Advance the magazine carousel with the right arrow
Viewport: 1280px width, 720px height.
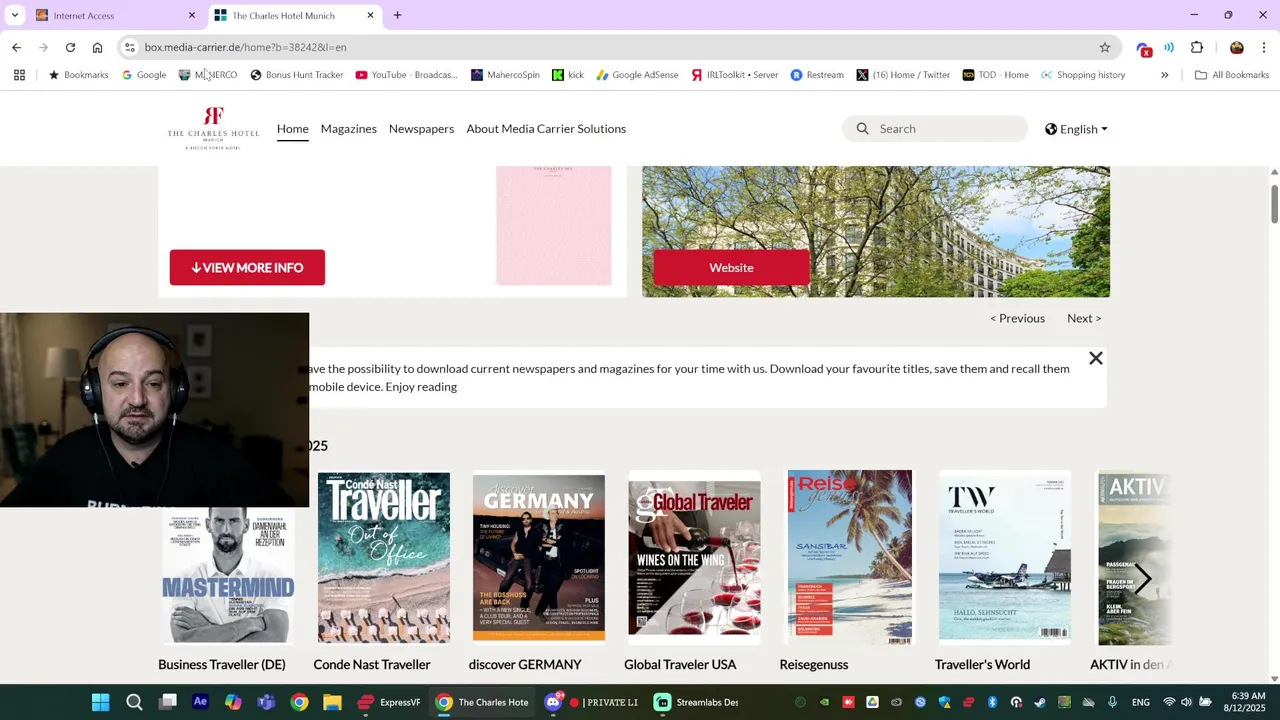(x=1142, y=578)
